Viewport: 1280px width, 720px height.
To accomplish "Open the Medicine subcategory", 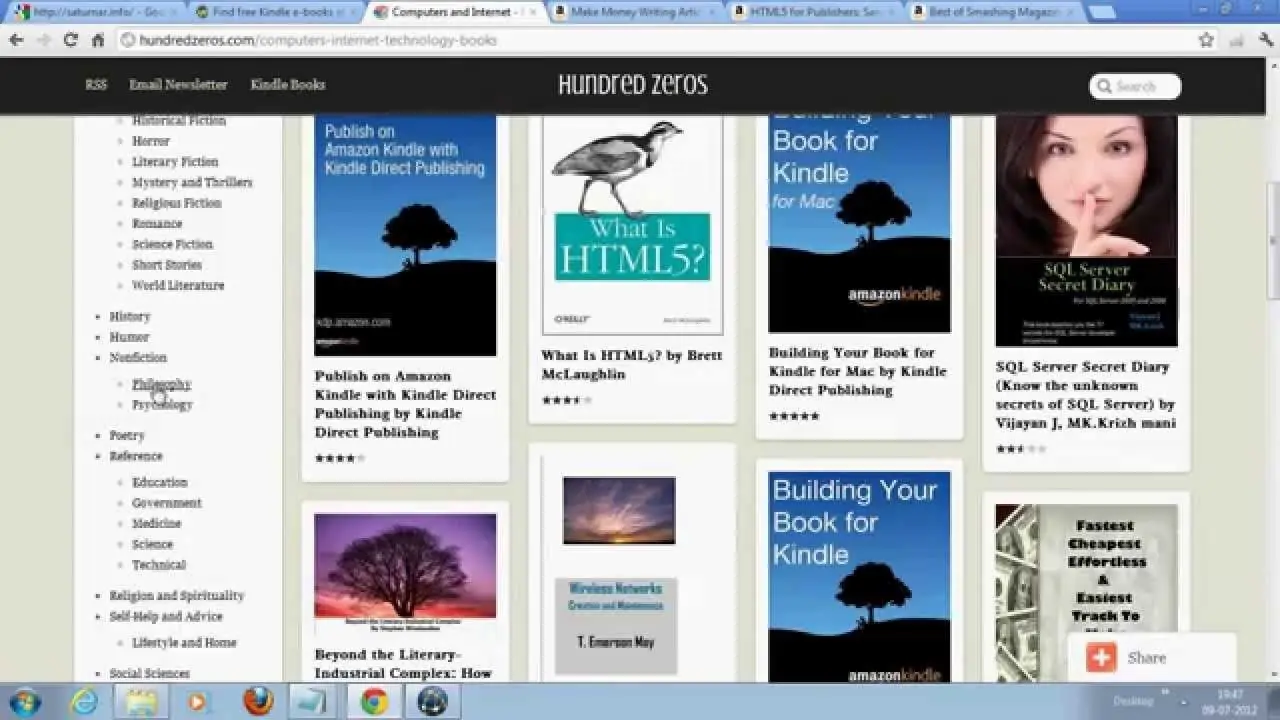I will 157,523.
